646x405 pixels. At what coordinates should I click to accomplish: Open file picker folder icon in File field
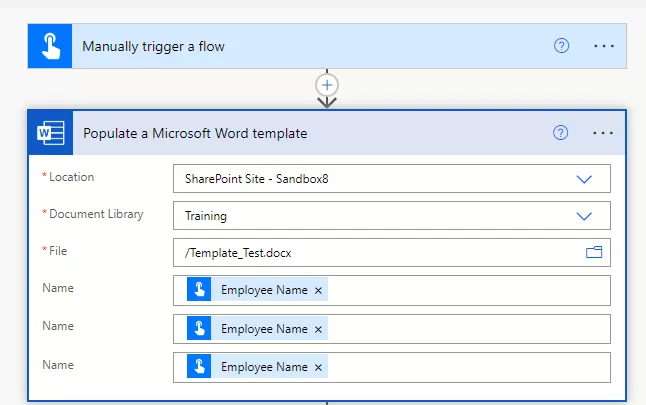point(594,253)
